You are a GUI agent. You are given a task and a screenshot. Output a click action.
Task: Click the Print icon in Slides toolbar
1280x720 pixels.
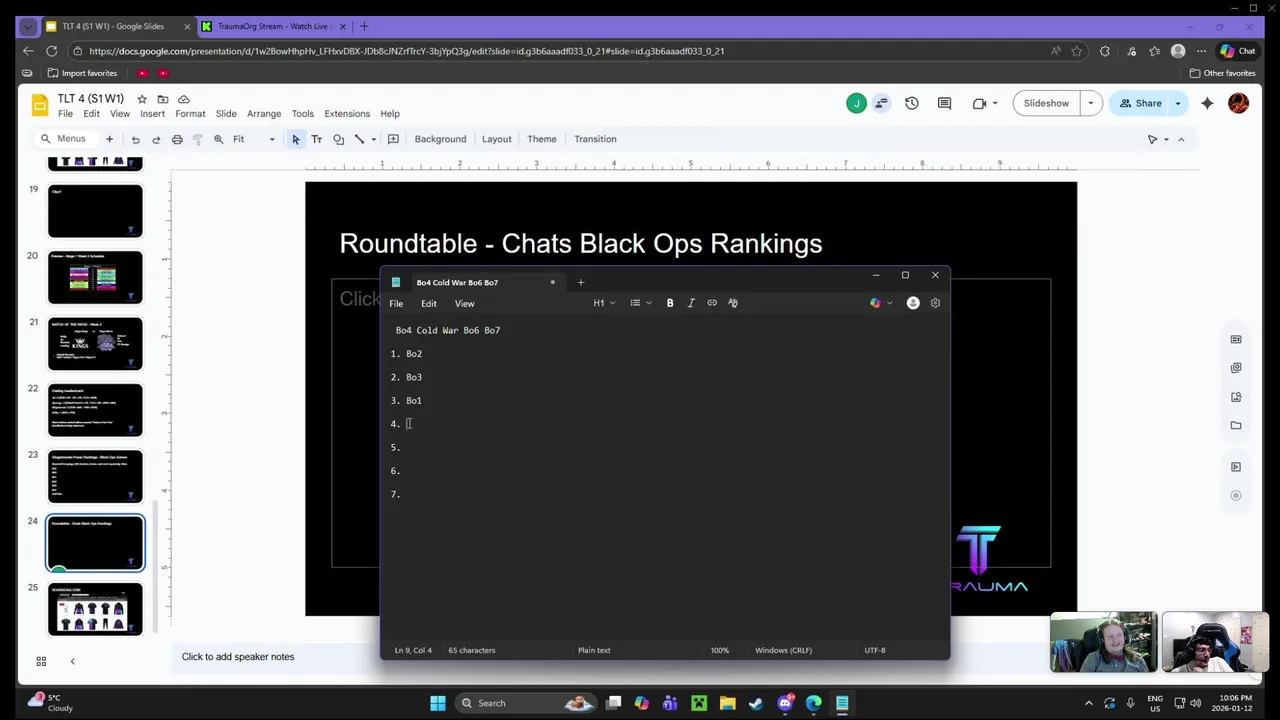coord(177,139)
